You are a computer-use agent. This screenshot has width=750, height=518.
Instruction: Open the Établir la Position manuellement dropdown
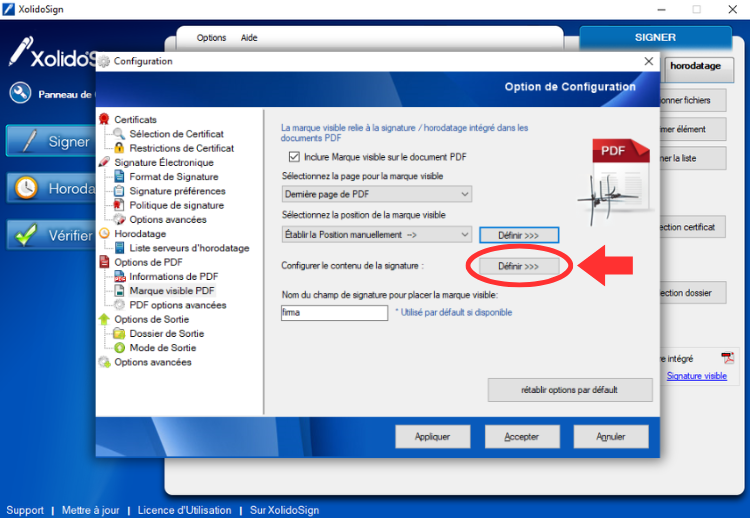click(x=376, y=235)
